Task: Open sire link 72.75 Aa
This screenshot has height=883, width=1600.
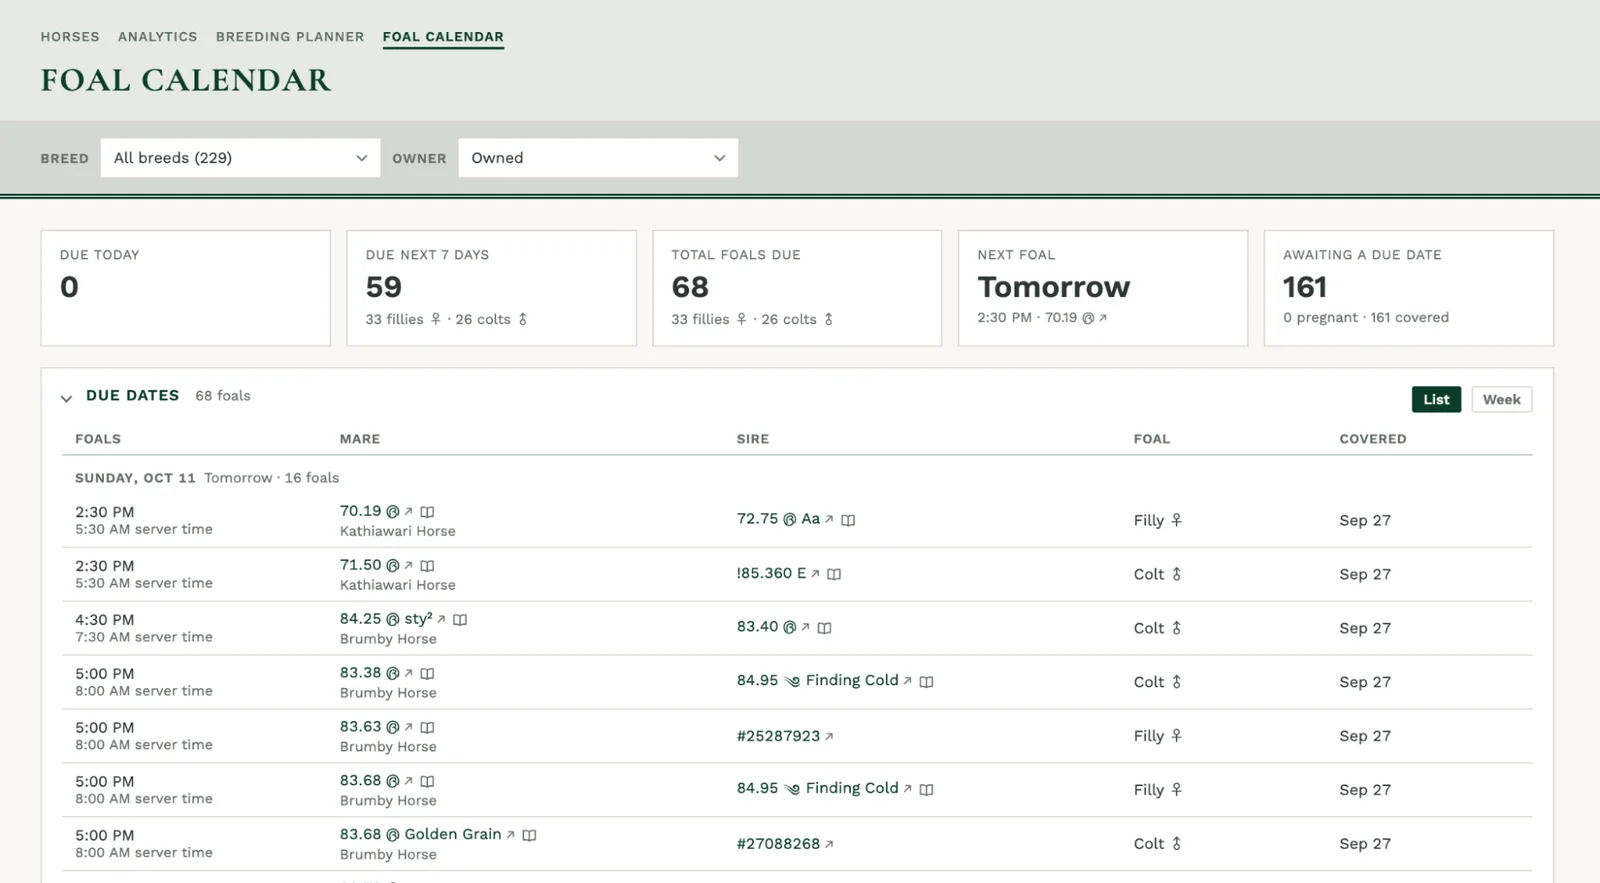Action: pyautogui.click(x=785, y=519)
